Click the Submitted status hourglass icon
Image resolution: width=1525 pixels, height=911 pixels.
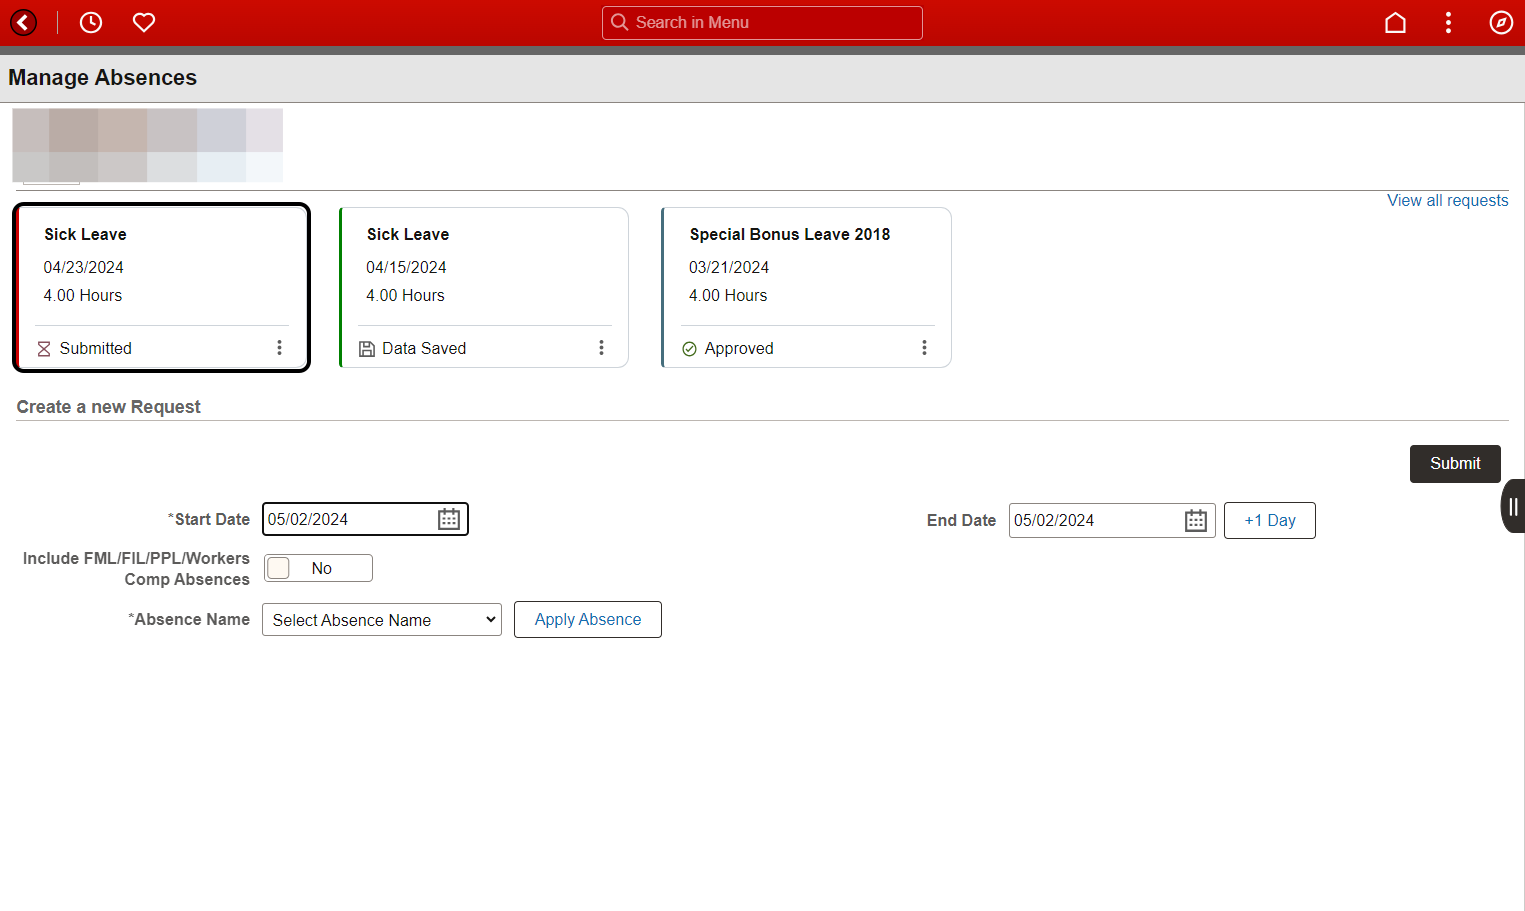(44, 349)
